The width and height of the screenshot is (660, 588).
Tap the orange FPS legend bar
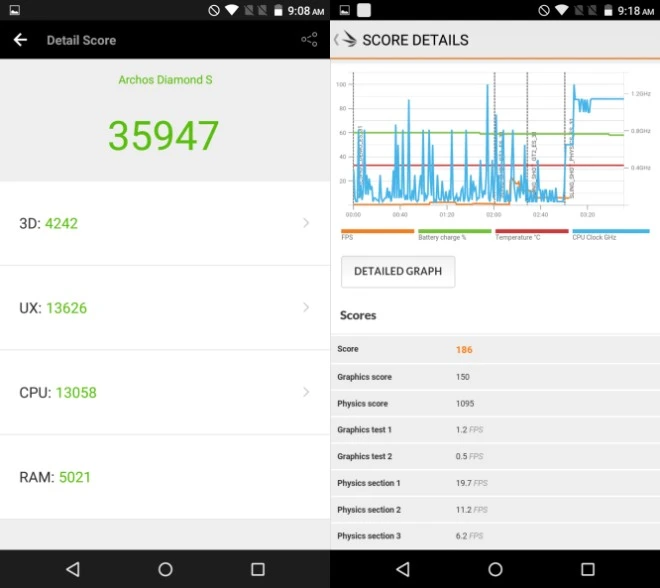coord(377,232)
